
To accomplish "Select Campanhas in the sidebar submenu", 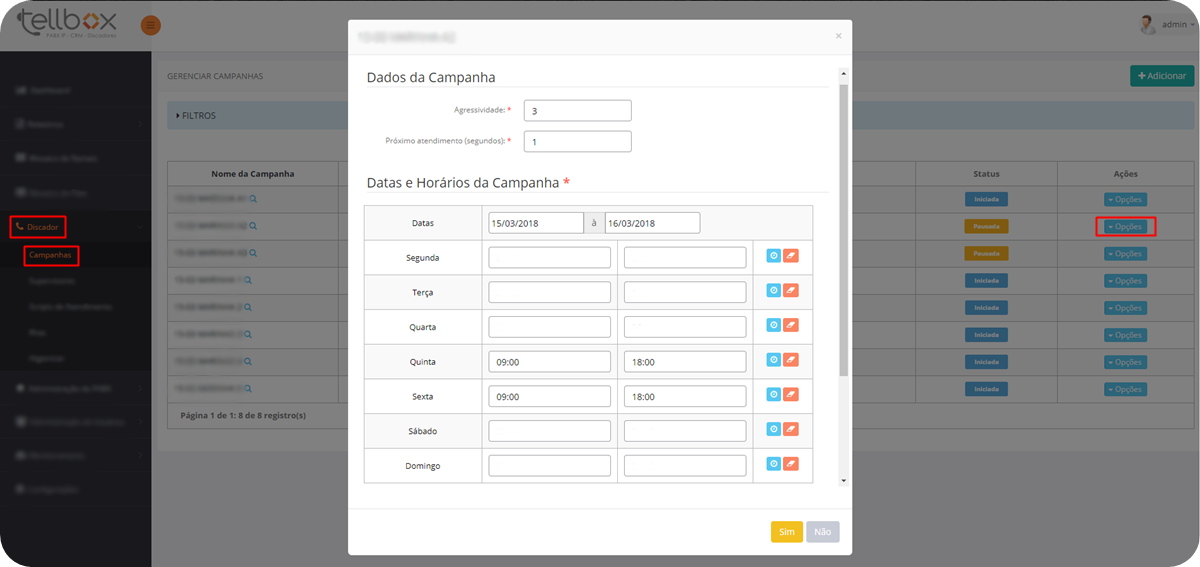I will point(51,256).
